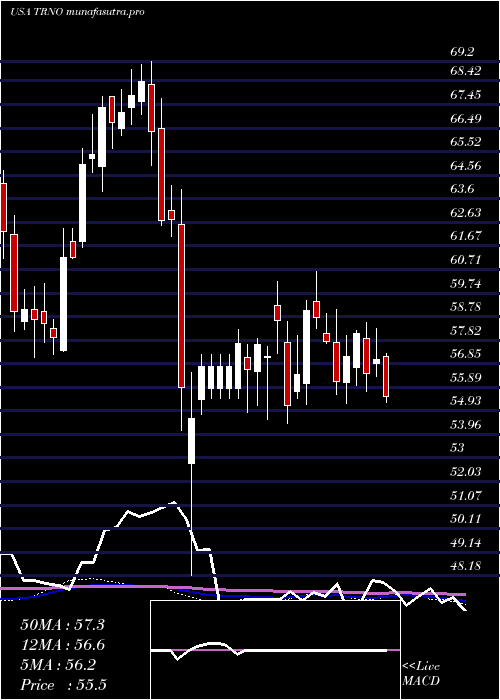Screen dimensions: 500x700
Task: Click inside the MACD inset chart
Action: click(275, 650)
